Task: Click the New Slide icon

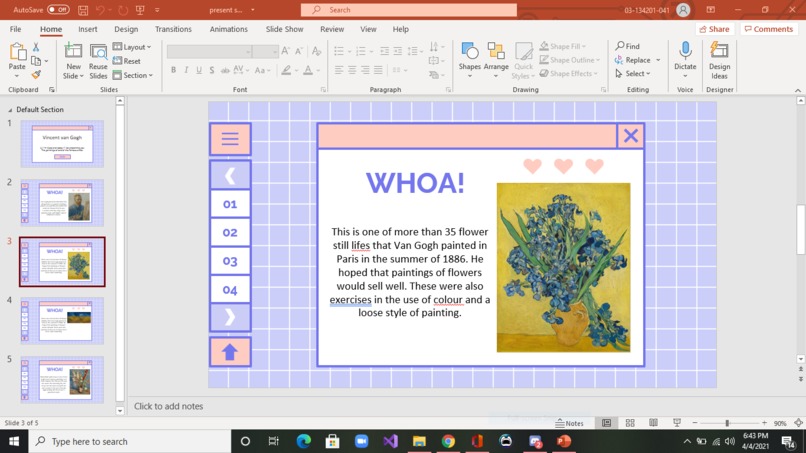Action: (x=73, y=51)
